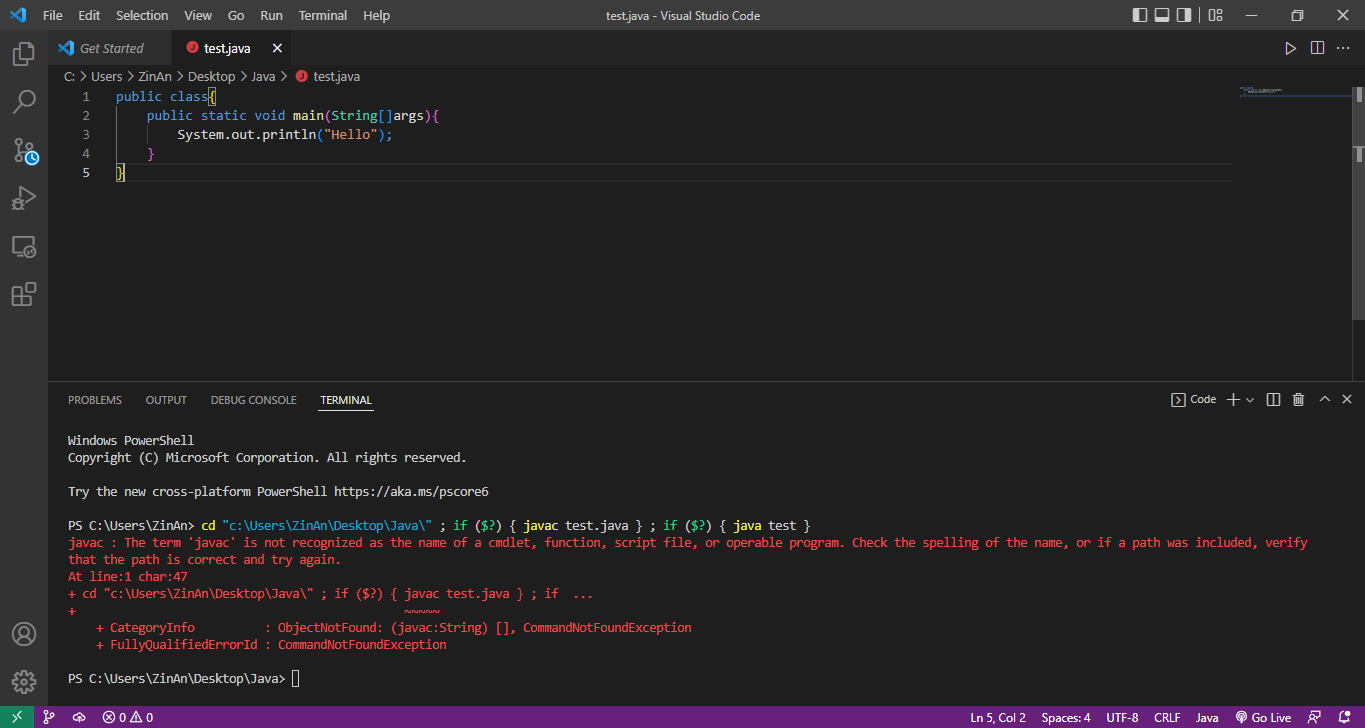This screenshot has height=728, width=1365.
Task: Open the Extensions view
Action: pyautogui.click(x=24, y=294)
